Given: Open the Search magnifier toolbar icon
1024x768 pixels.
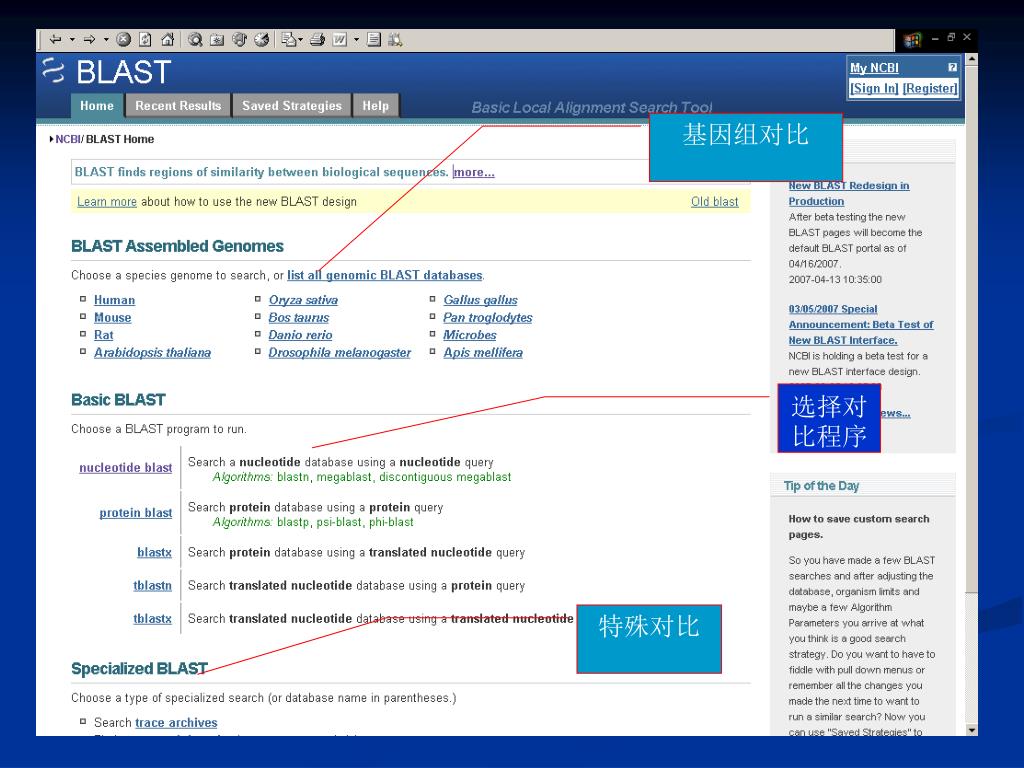Looking at the screenshot, I should pyautogui.click(x=195, y=40).
